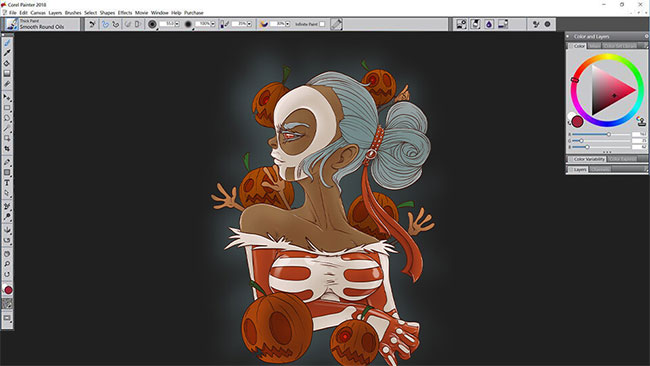Select the Dropper tool in the toolbox
650x366 pixels.
tap(7, 53)
